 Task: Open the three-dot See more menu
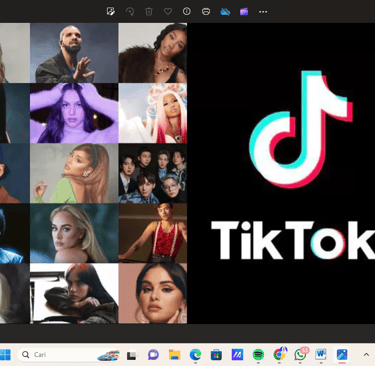(263, 12)
